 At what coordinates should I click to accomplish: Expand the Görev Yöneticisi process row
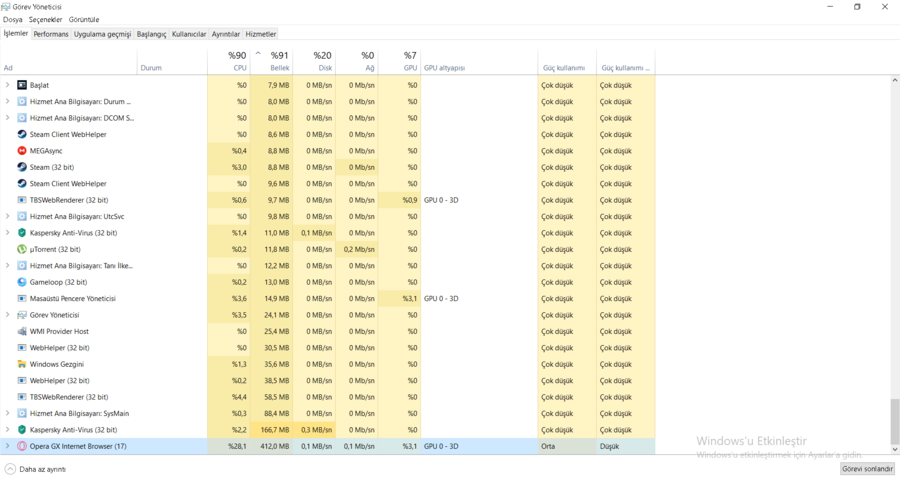(8, 315)
